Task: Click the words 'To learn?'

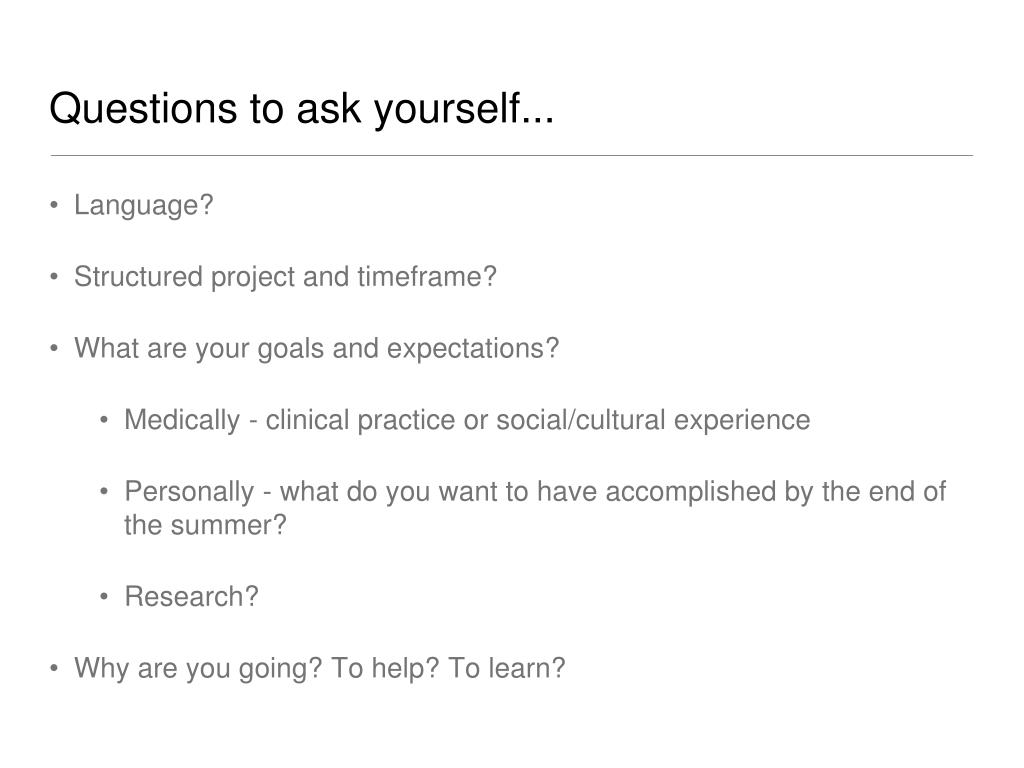Action: click(506, 668)
